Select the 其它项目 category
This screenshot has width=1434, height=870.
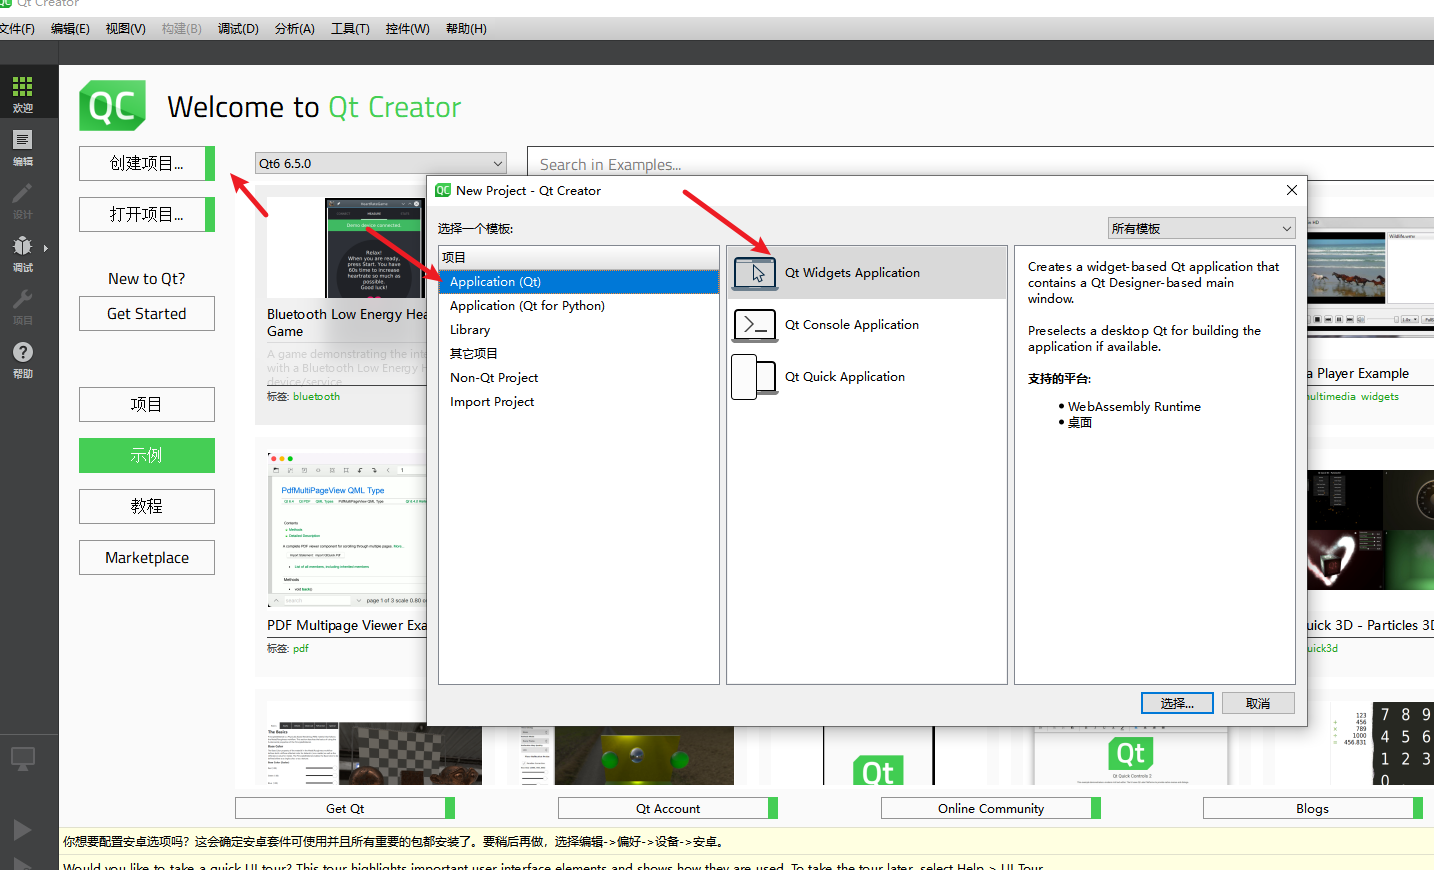point(579,354)
